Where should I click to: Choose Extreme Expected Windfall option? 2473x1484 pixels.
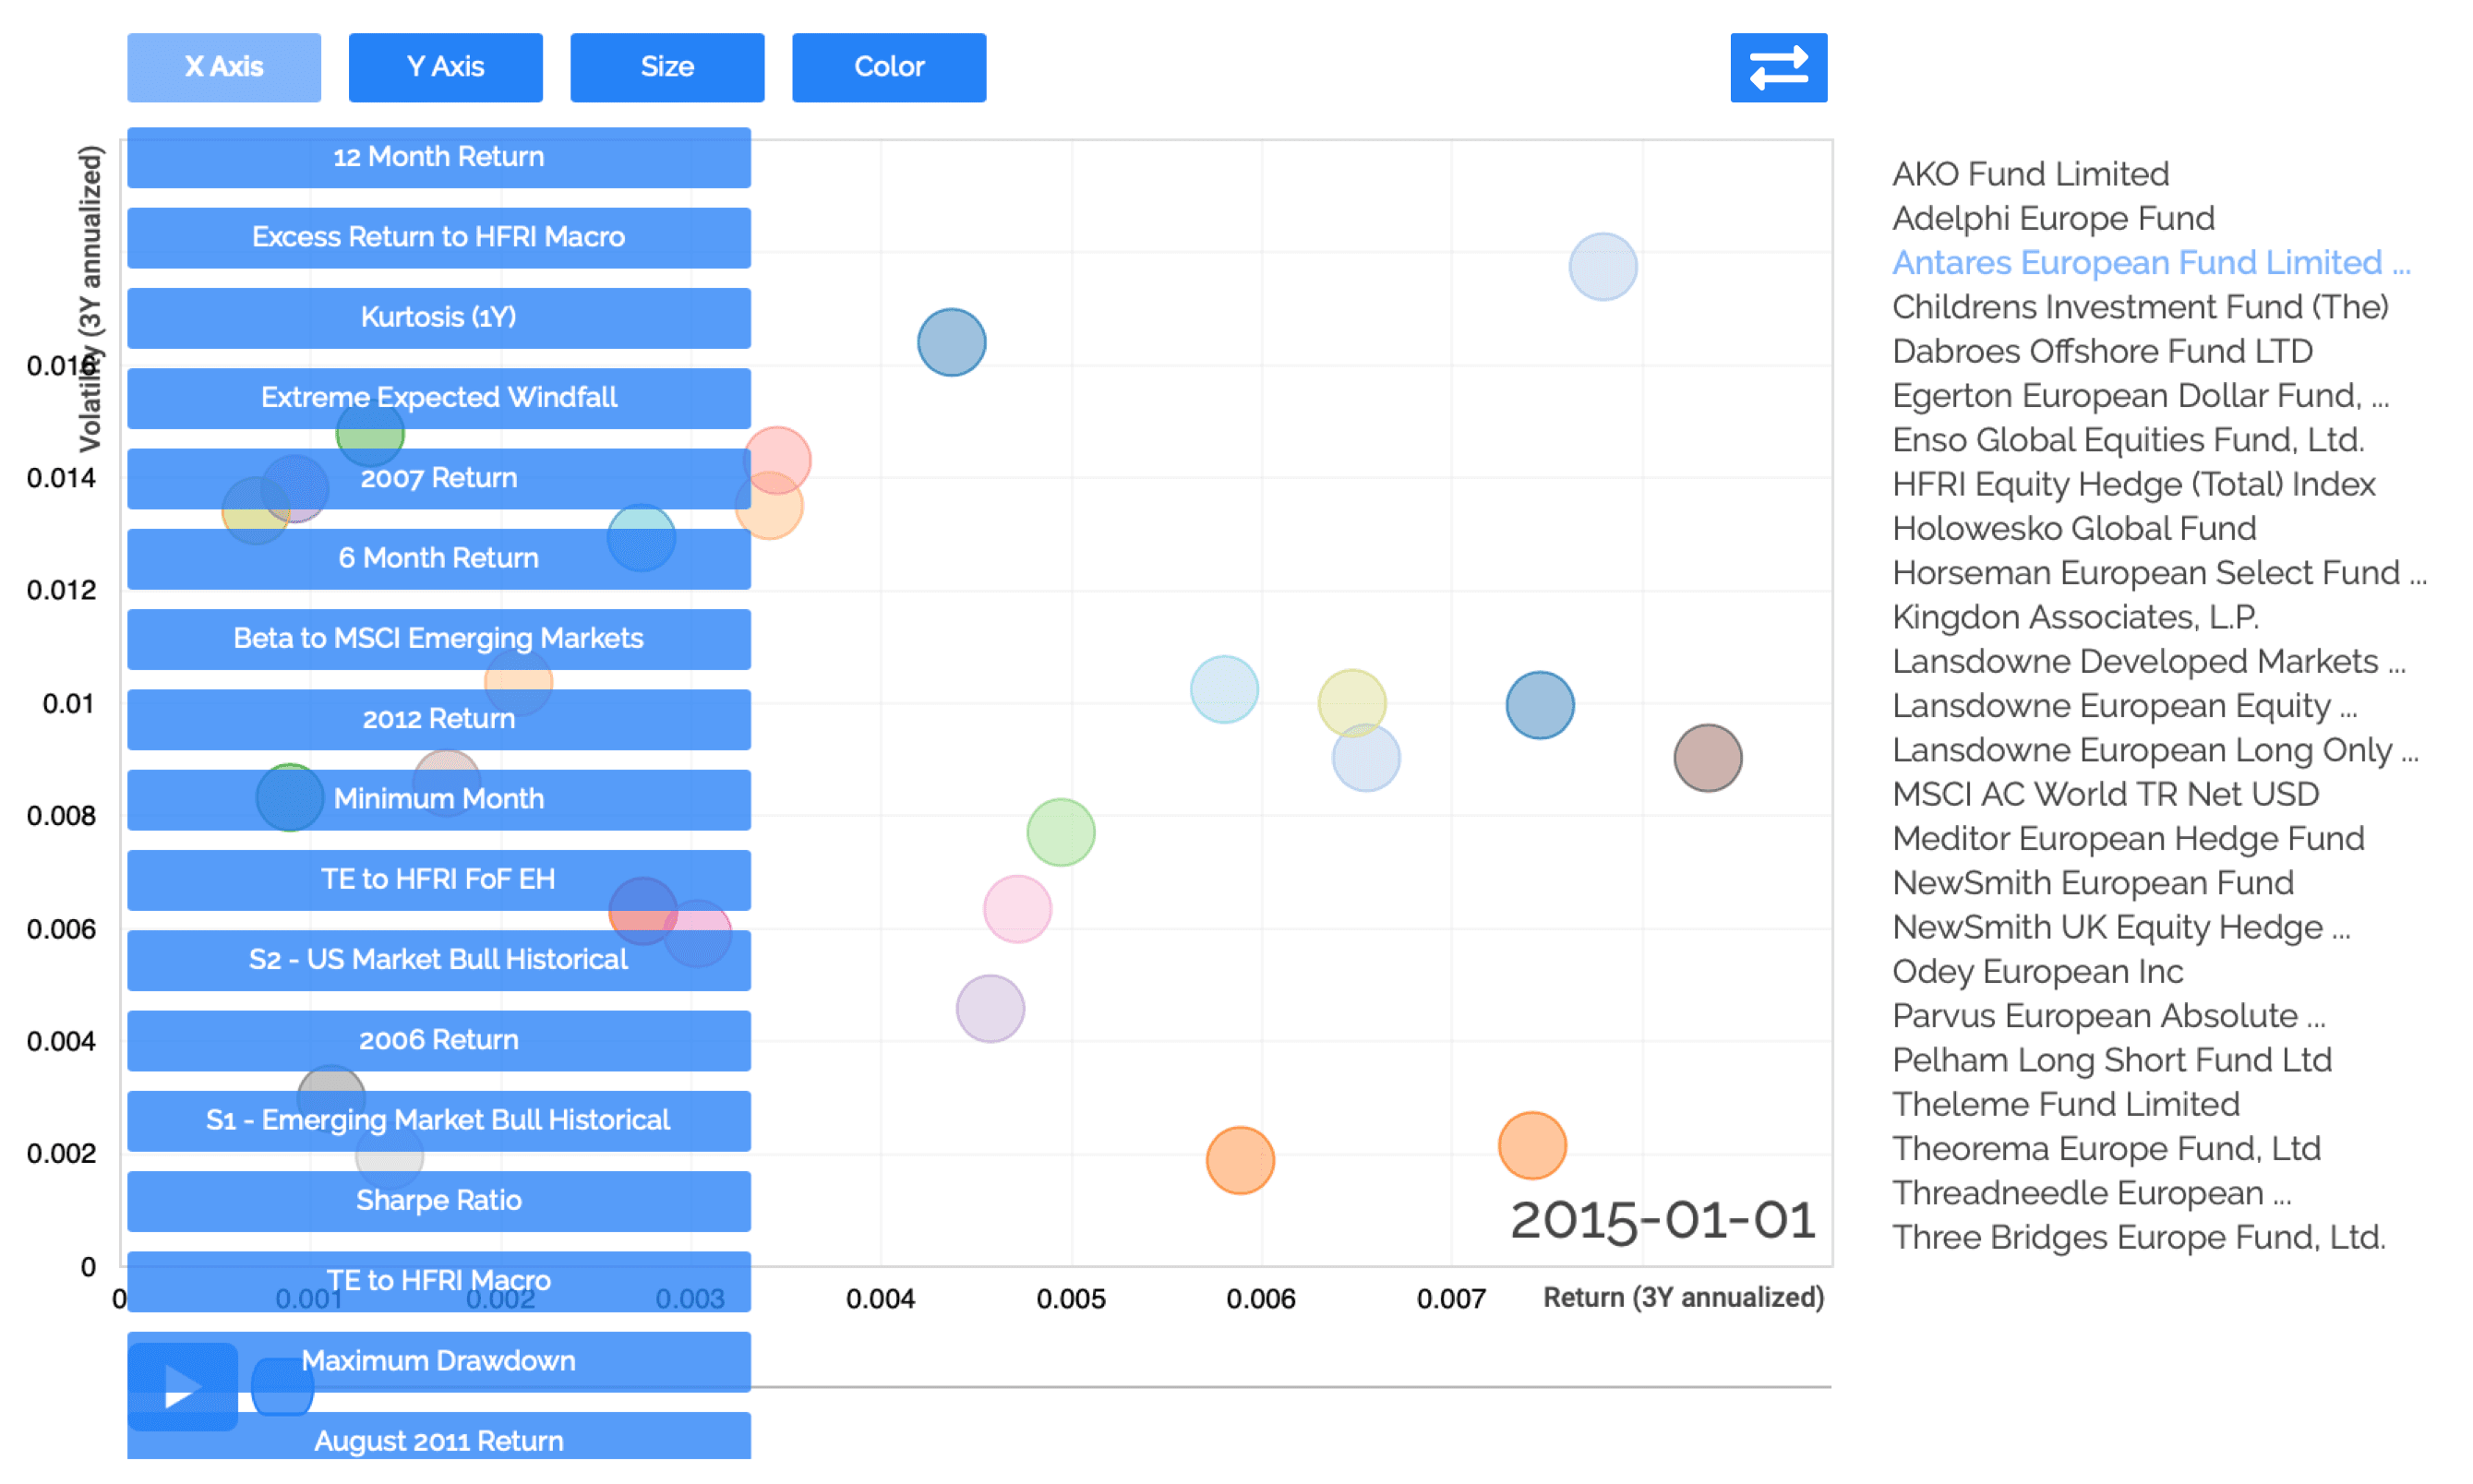point(439,398)
